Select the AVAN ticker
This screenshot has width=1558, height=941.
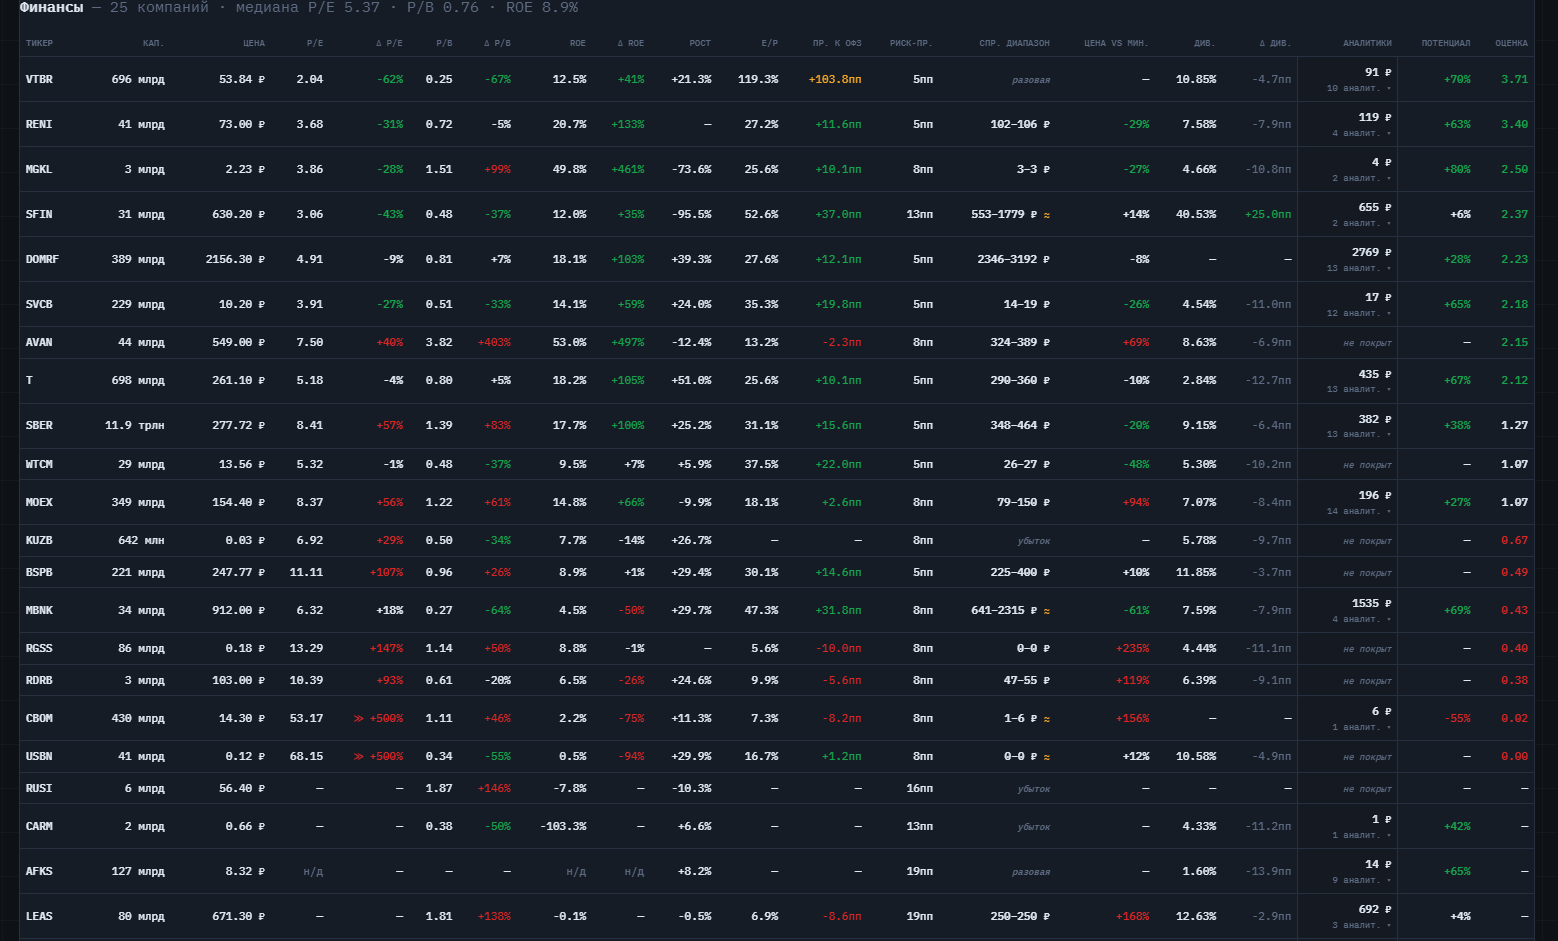click(39, 343)
